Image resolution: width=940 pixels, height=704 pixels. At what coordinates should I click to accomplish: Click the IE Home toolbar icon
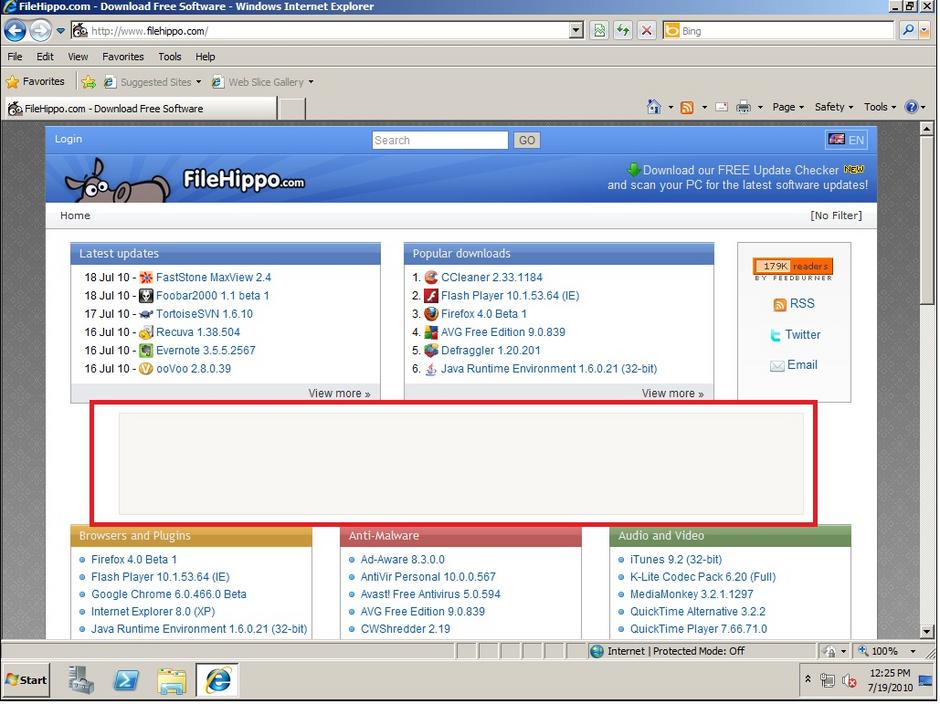pyautogui.click(x=653, y=107)
